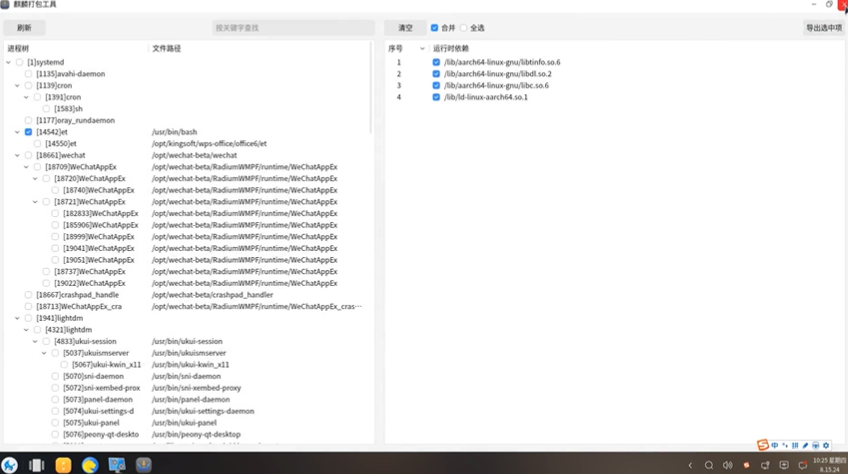
Task: Select the libc.so.6 dependency row
Action: coord(614,85)
